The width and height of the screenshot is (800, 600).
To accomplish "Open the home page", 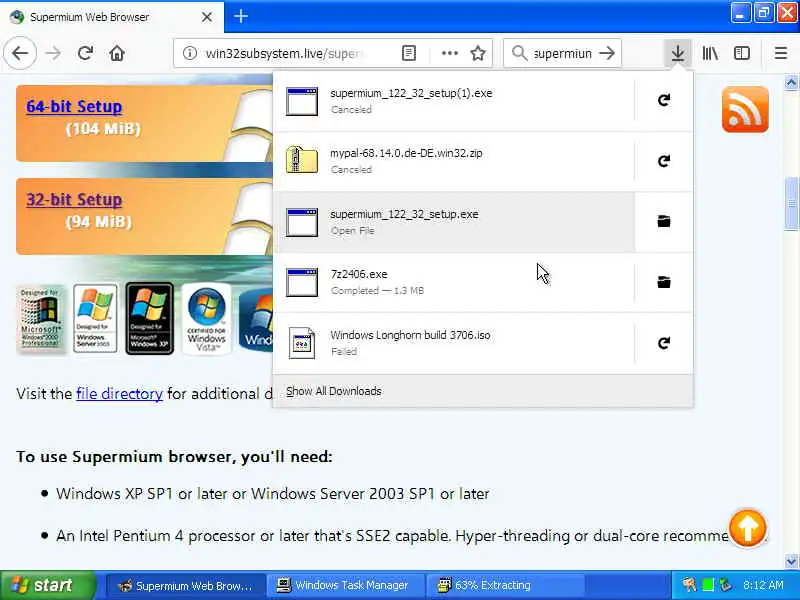I will coord(117,53).
